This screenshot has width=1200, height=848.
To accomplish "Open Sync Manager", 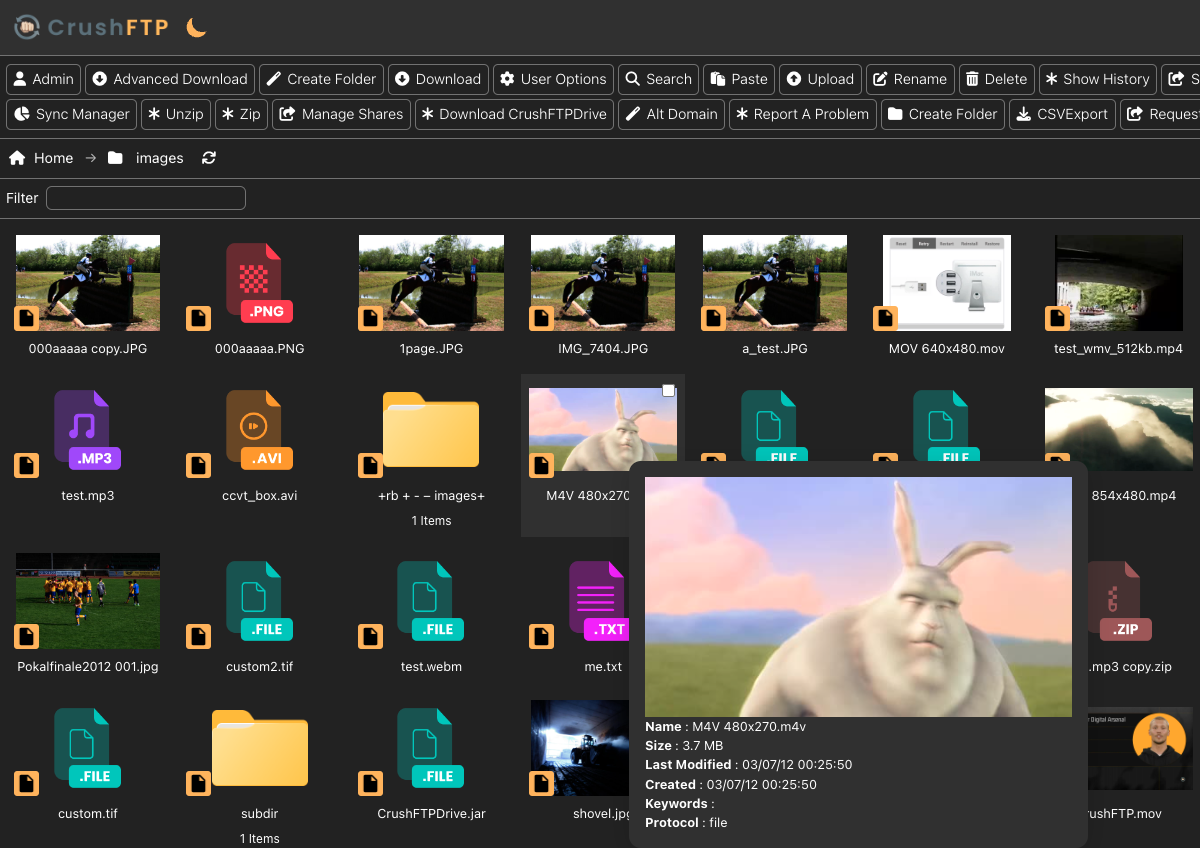I will tap(72, 114).
